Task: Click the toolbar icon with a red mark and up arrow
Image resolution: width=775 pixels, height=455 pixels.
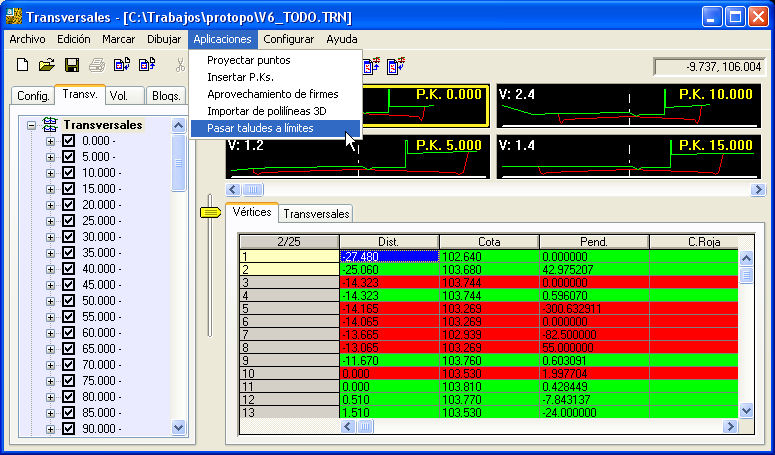Action: (372, 65)
